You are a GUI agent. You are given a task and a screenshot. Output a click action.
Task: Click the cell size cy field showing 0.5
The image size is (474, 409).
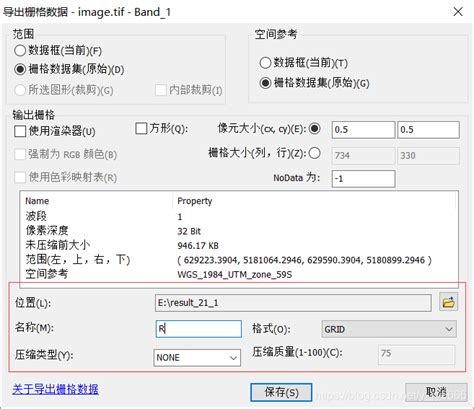pyautogui.click(x=428, y=130)
